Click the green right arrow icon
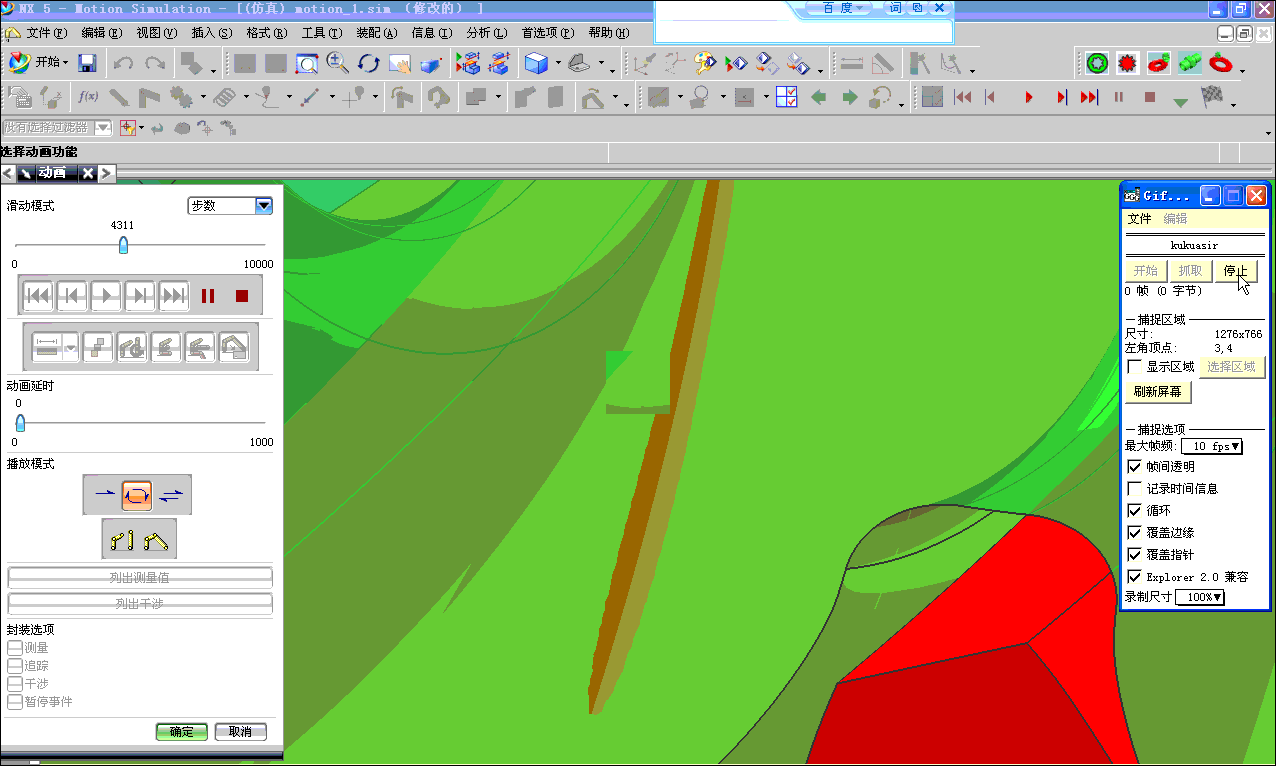Screen dimensions: 1276x766 coord(850,97)
